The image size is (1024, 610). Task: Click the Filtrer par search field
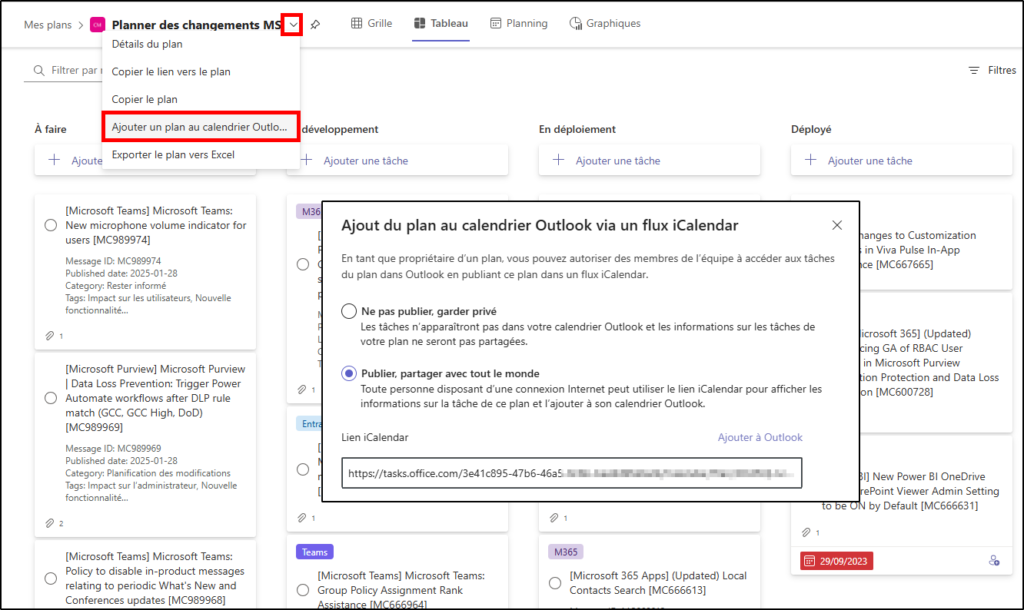65,71
